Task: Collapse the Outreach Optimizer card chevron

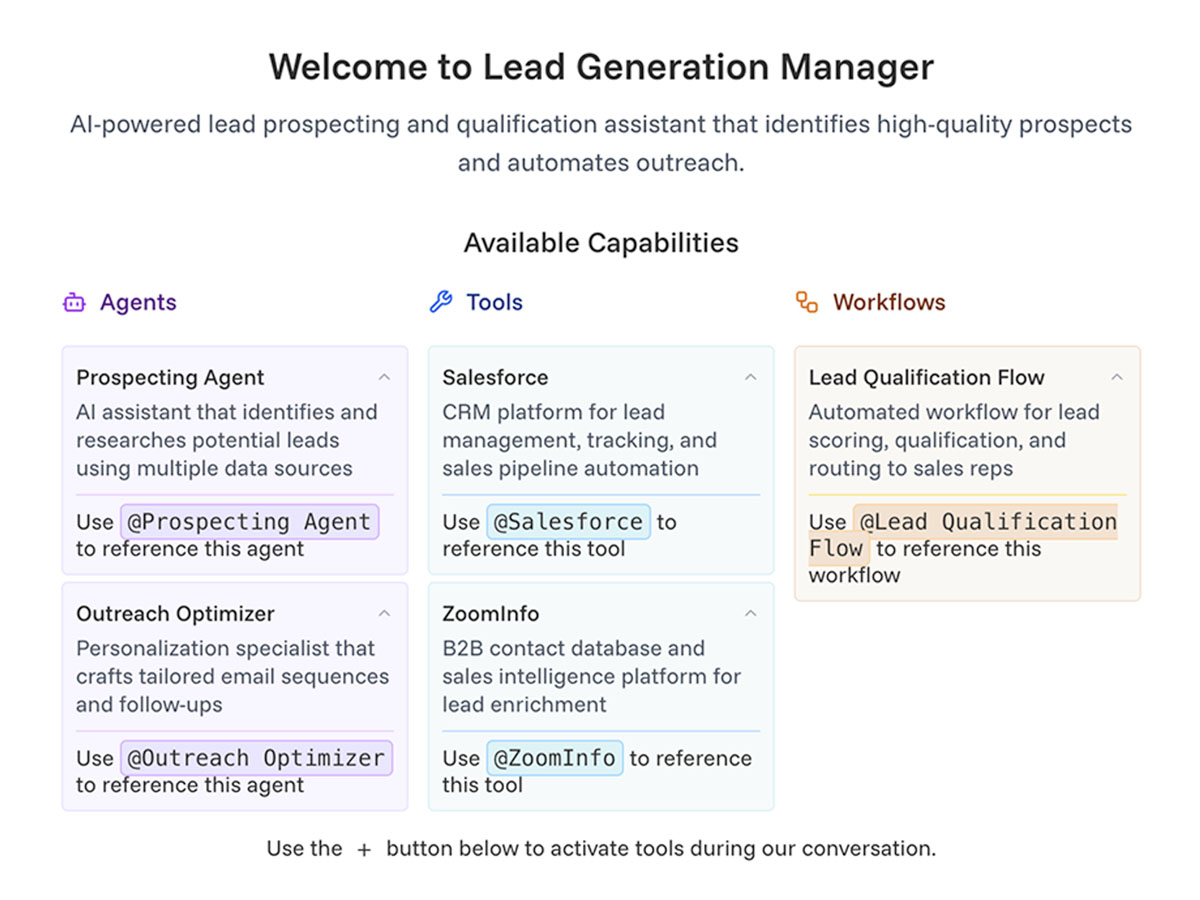Action: click(384, 614)
